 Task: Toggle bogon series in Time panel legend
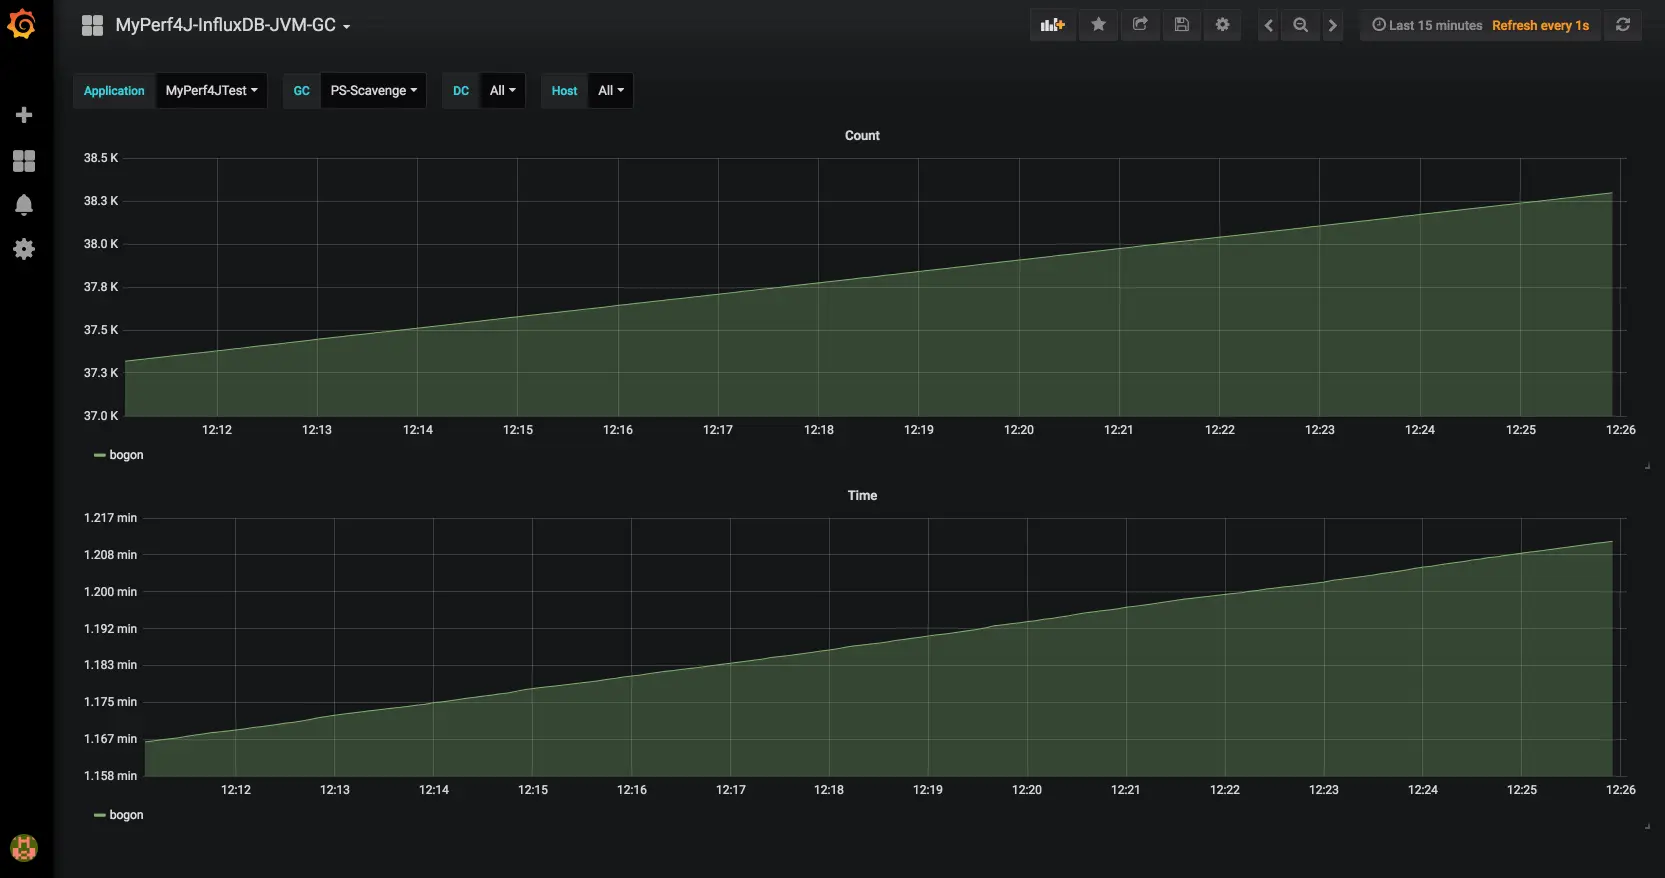126,815
